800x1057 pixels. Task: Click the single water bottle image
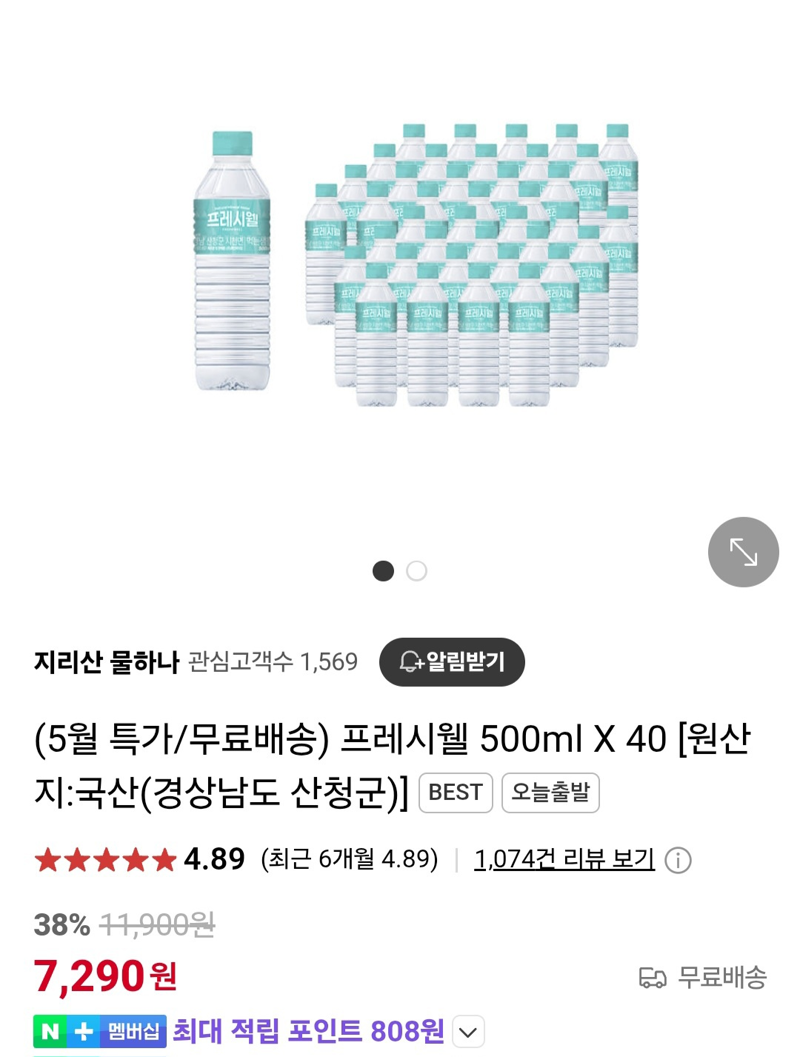pyautogui.click(x=233, y=261)
